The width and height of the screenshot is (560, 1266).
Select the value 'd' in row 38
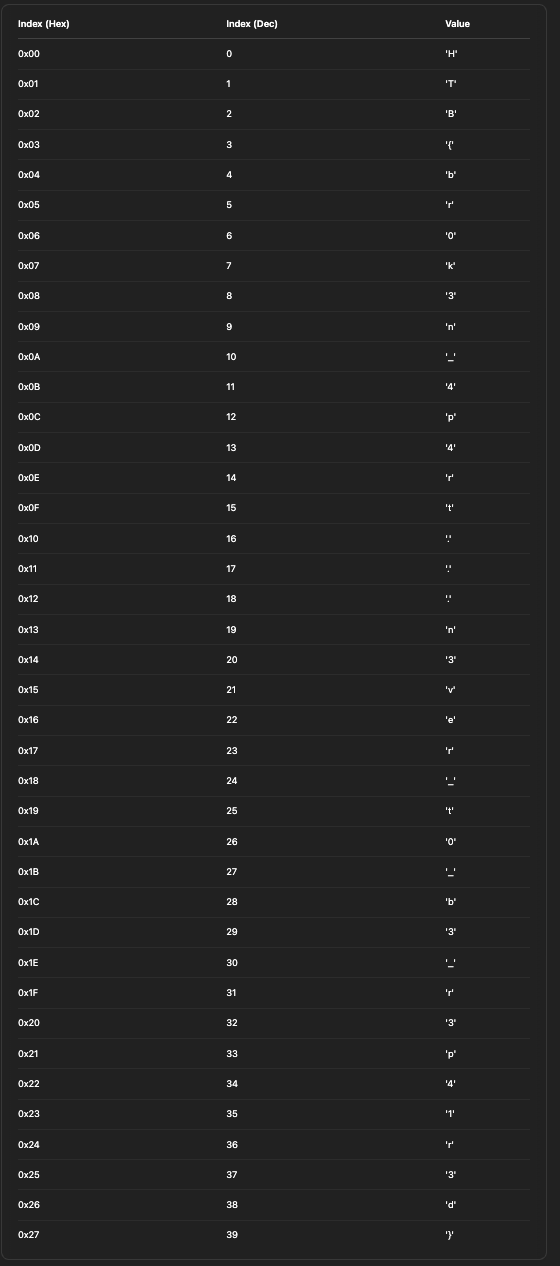(451, 1204)
